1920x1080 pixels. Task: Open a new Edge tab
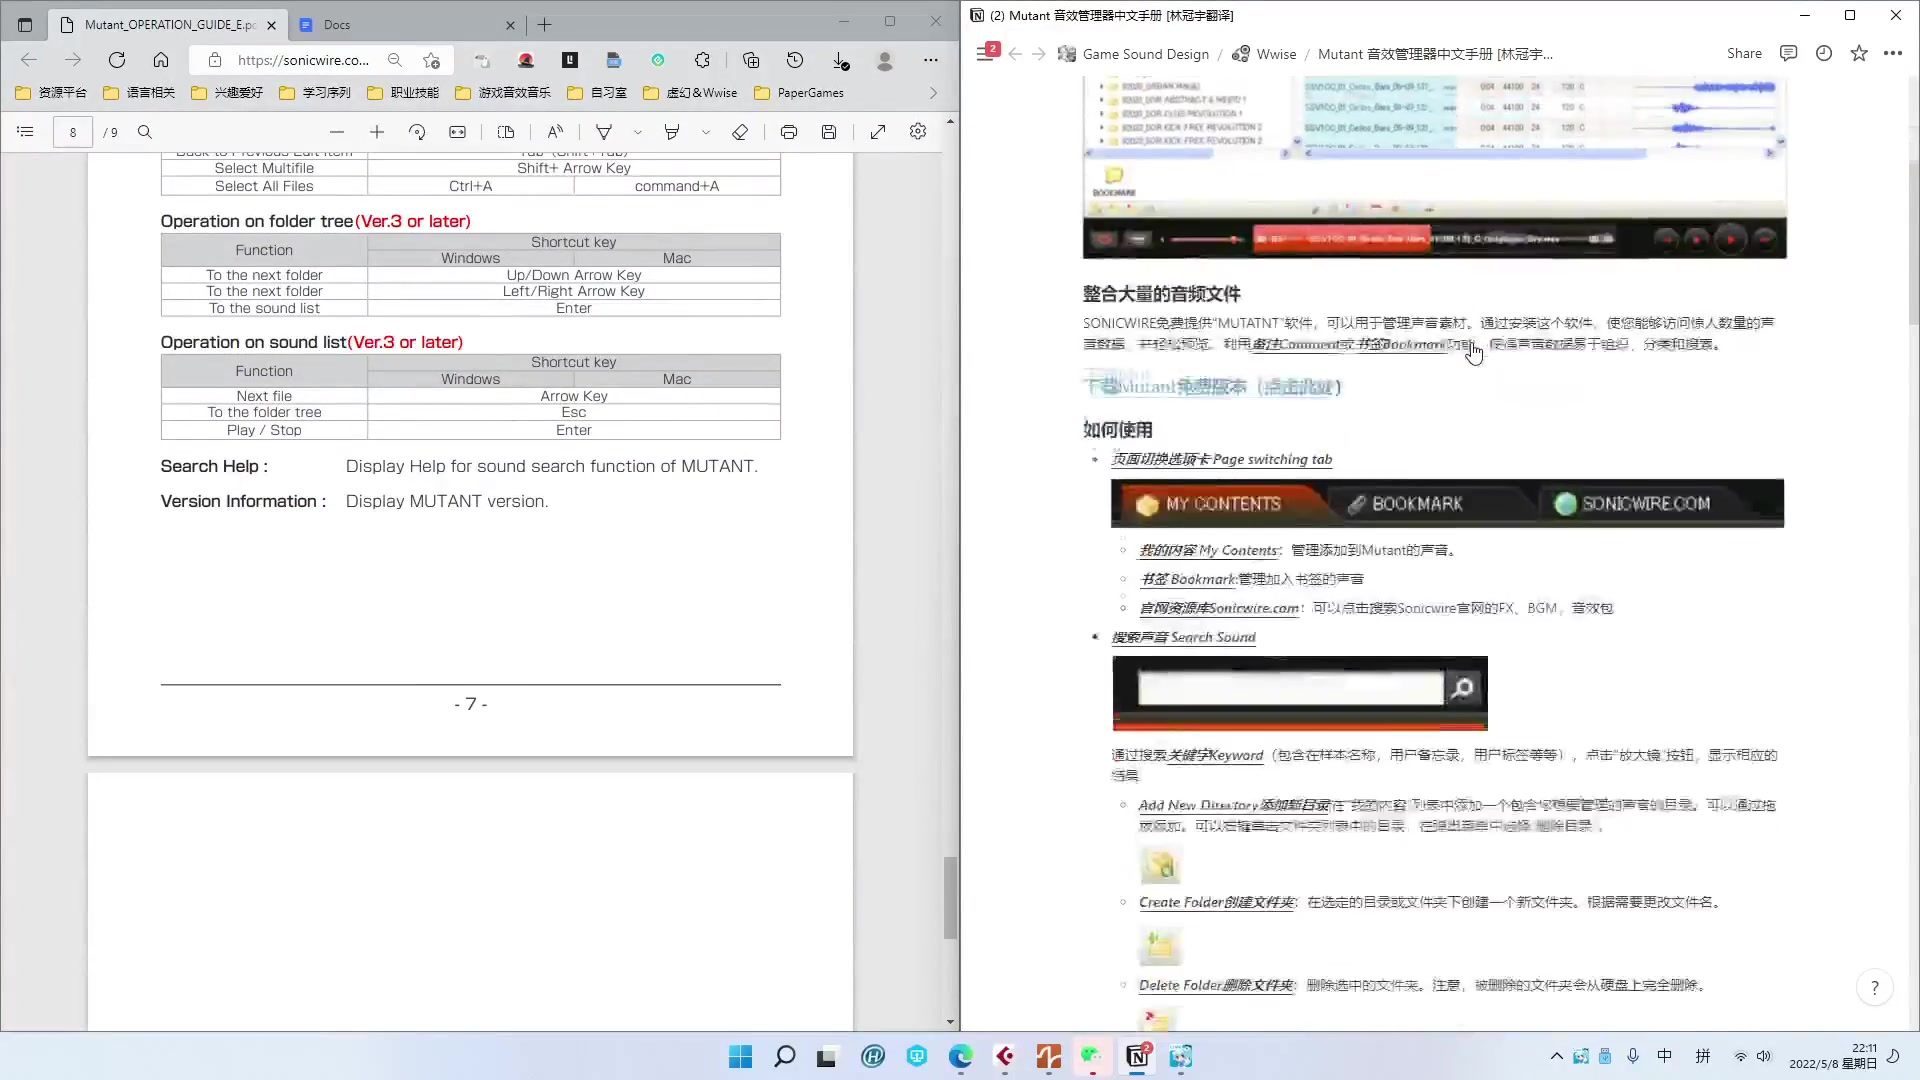point(545,25)
